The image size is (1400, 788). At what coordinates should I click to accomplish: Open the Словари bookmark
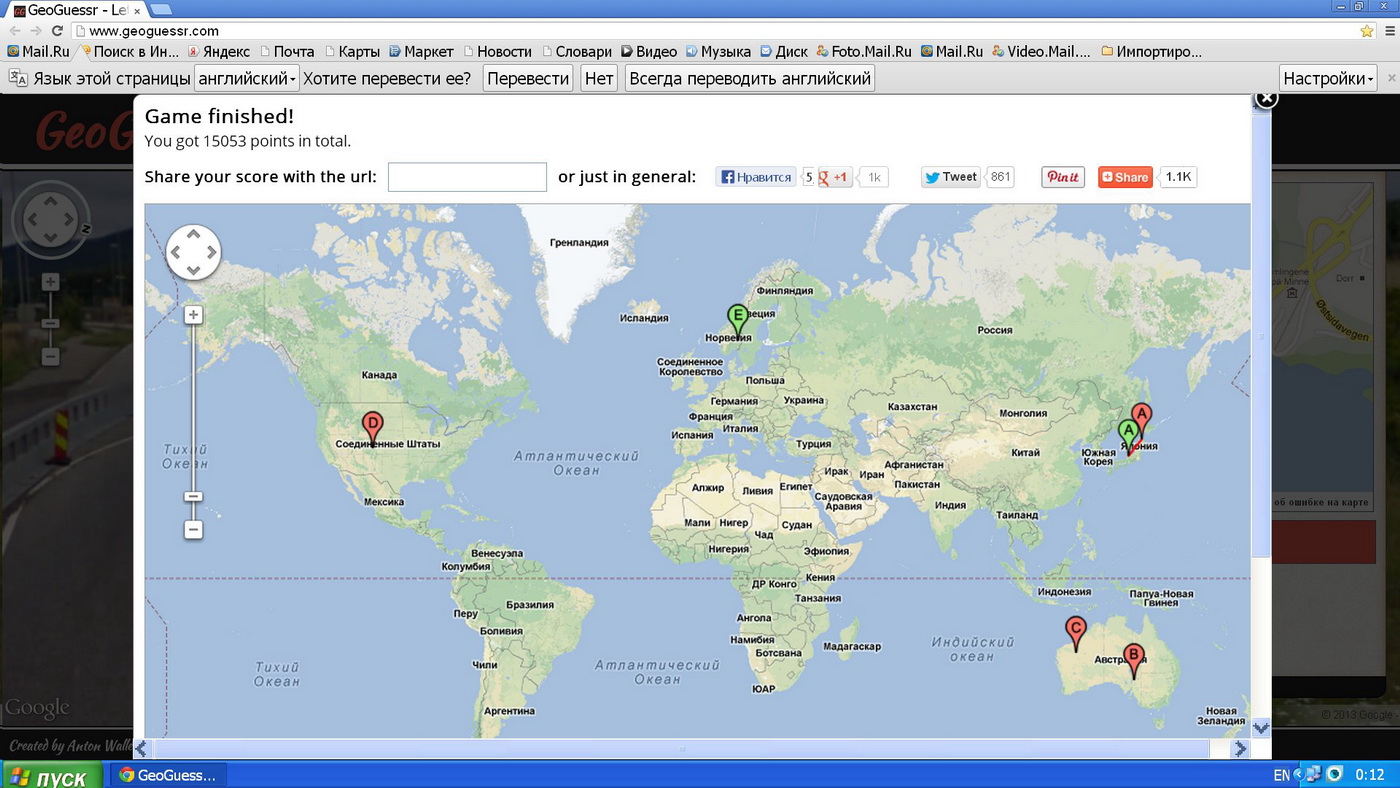[x=577, y=51]
